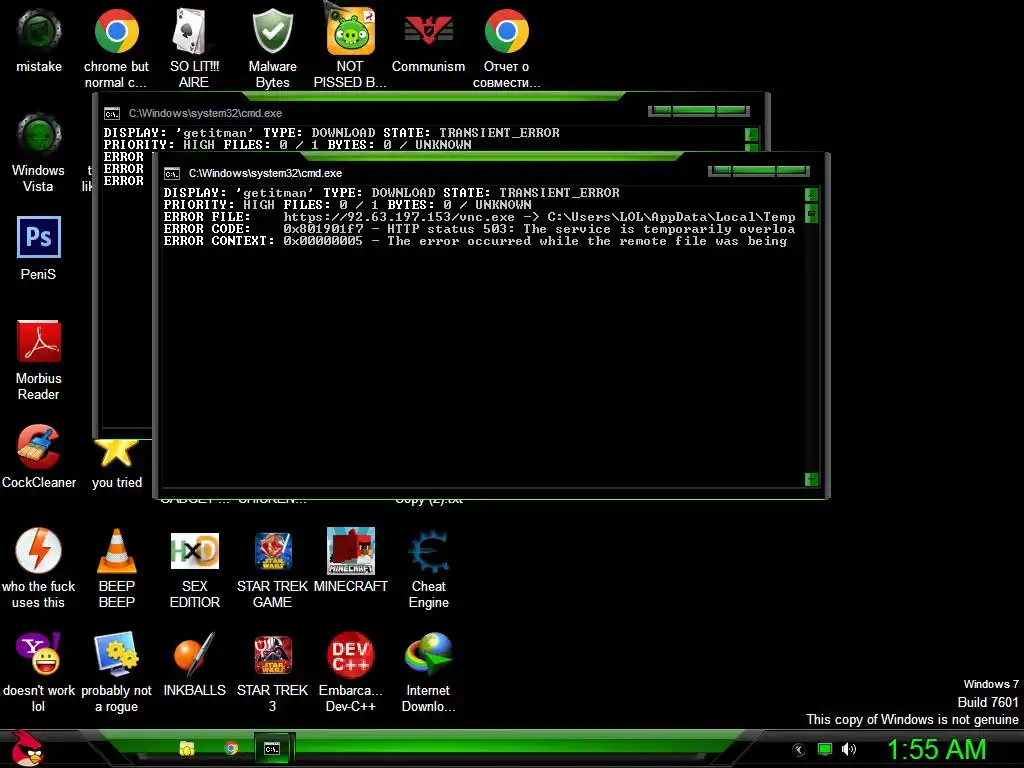Viewport: 1024px width, 768px height.
Task: Click the 1:55 AM clock
Action: [x=936, y=749]
